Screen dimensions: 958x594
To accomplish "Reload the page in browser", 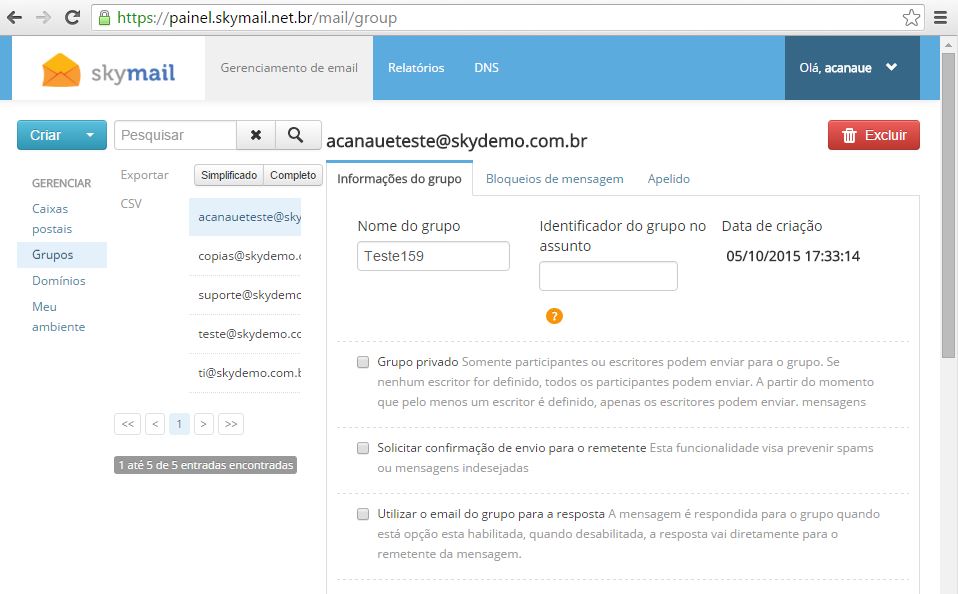I will [72, 17].
